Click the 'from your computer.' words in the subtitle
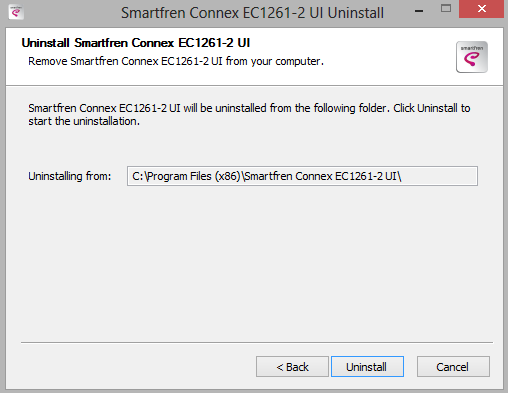 click(275, 61)
